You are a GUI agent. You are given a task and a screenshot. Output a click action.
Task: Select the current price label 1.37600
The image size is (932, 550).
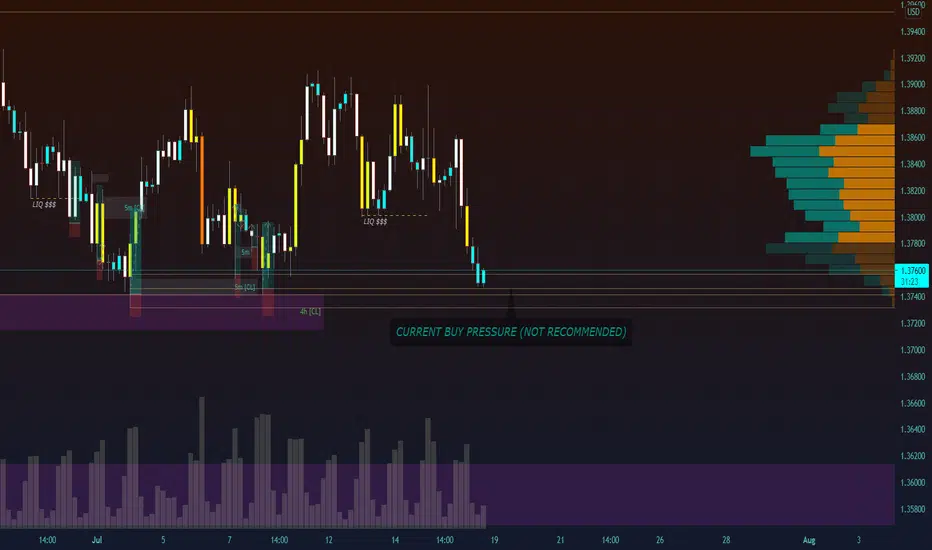click(x=912, y=271)
